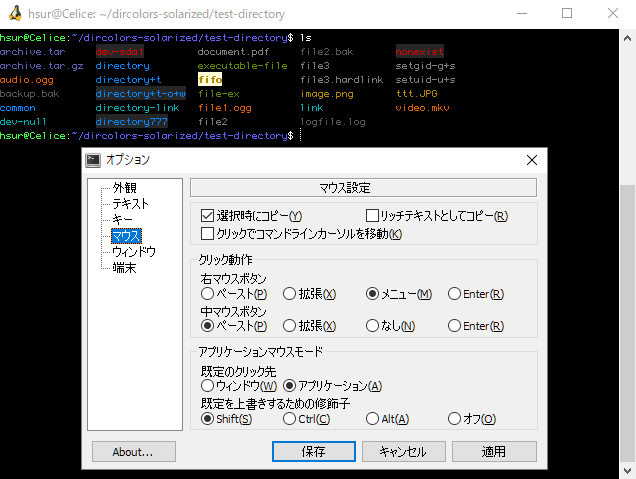Click the penguin icon in terminal title bar

(13, 15)
